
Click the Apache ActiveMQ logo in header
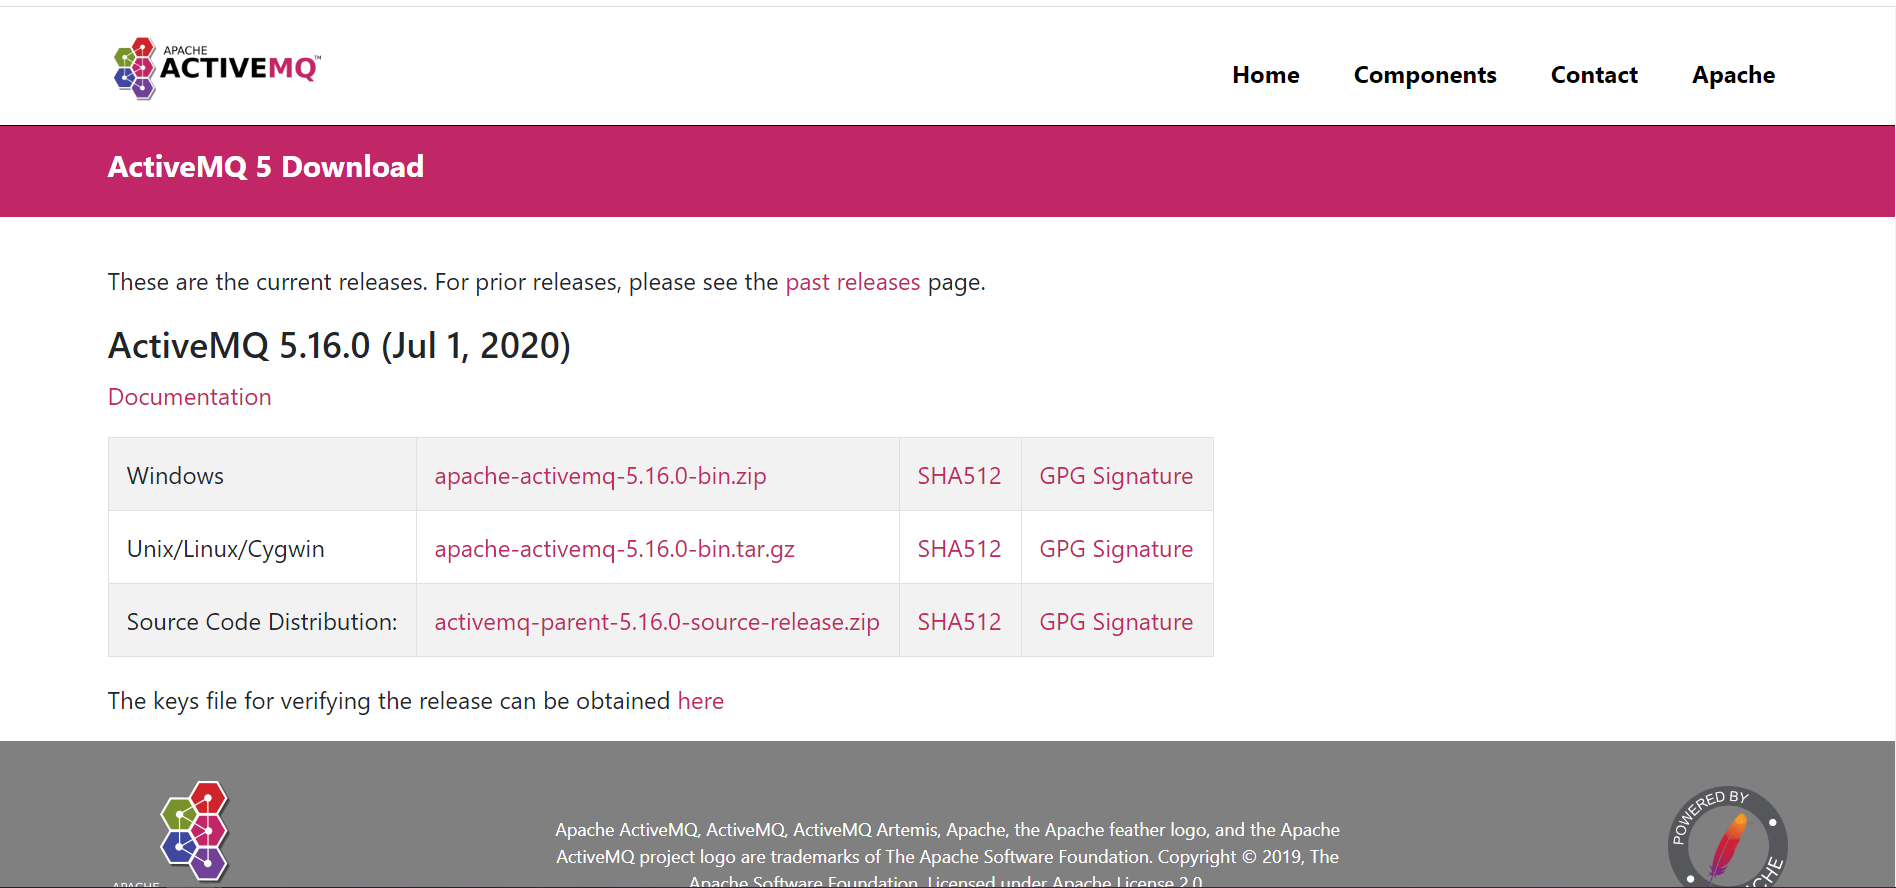tap(217, 68)
